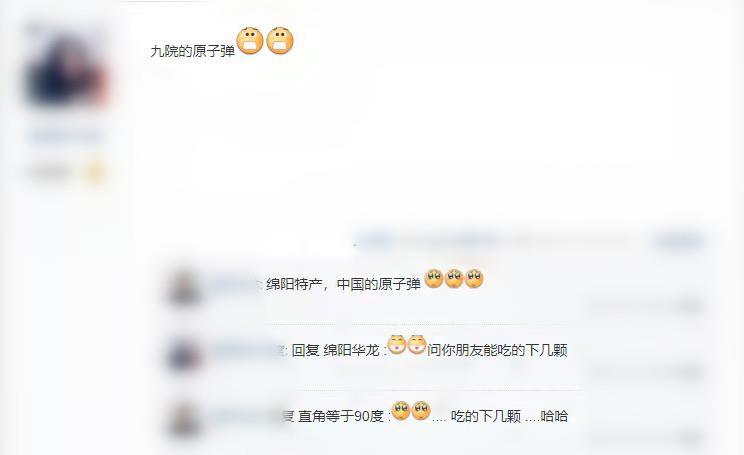Click the first masked-face emoji in the post
Screen dimensions: 744x455
[x=250, y=41]
